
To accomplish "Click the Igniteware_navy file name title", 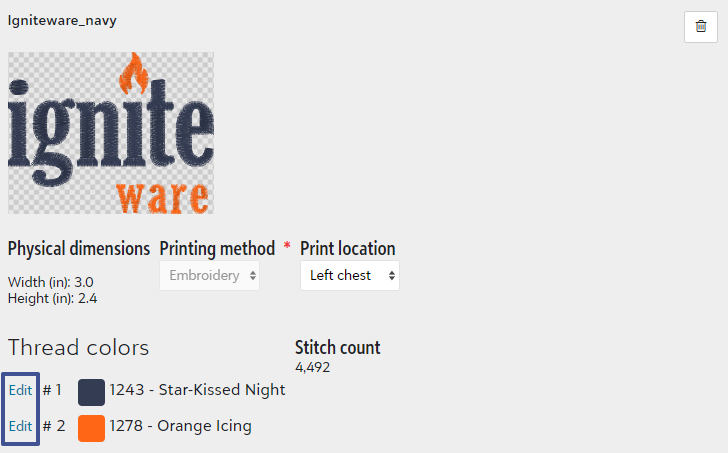I will [x=62, y=21].
